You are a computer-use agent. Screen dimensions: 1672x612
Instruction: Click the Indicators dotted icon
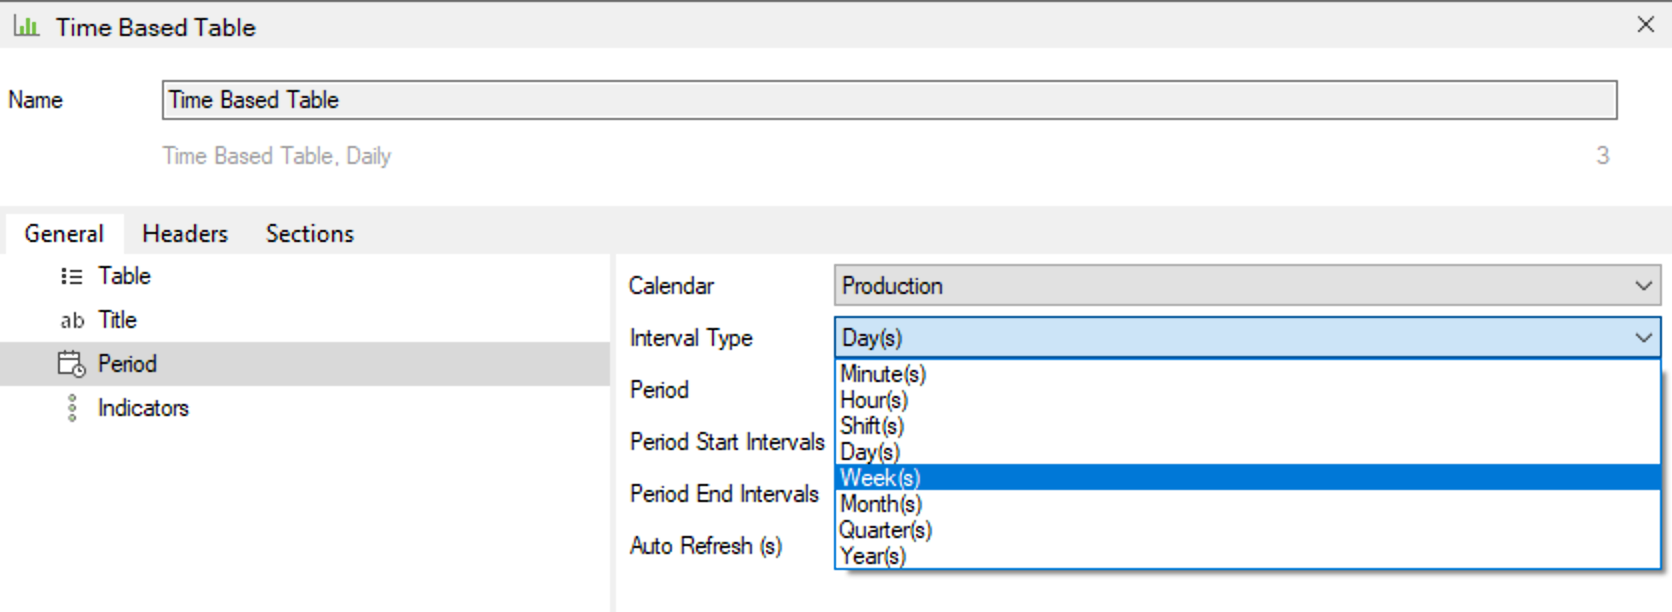pyautogui.click(x=72, y=408)
